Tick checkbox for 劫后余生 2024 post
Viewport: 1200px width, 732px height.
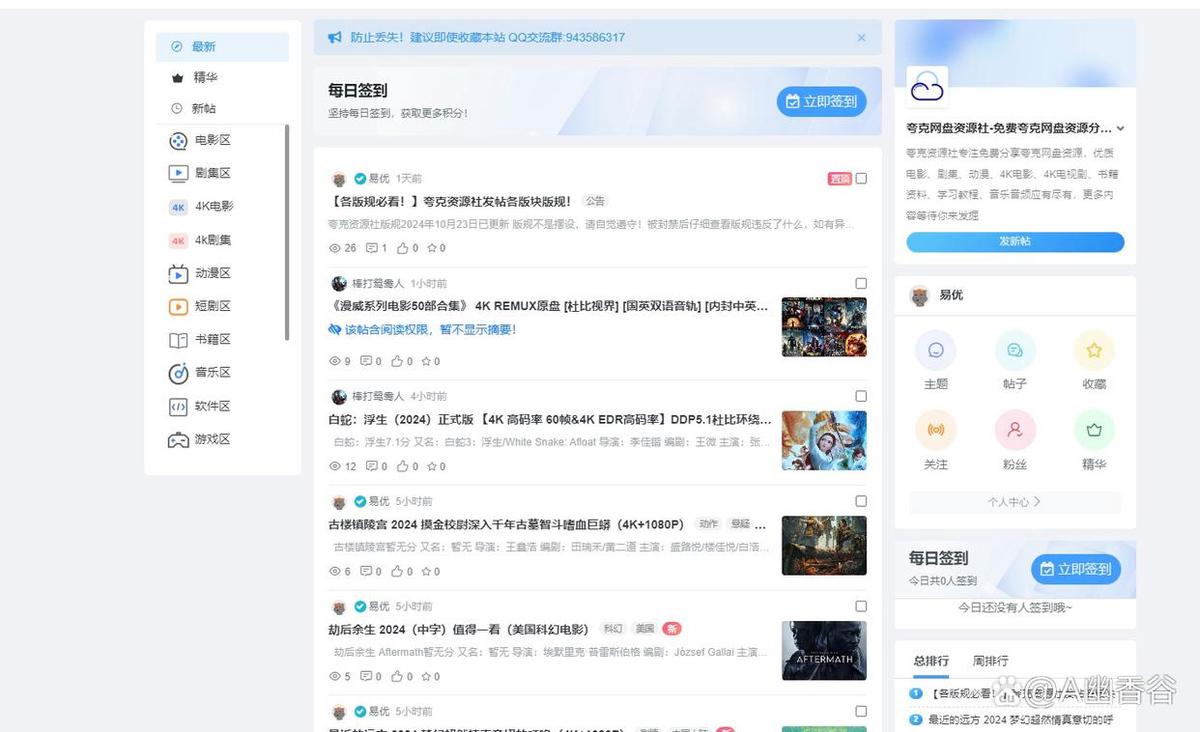click(x=861, y=606)
